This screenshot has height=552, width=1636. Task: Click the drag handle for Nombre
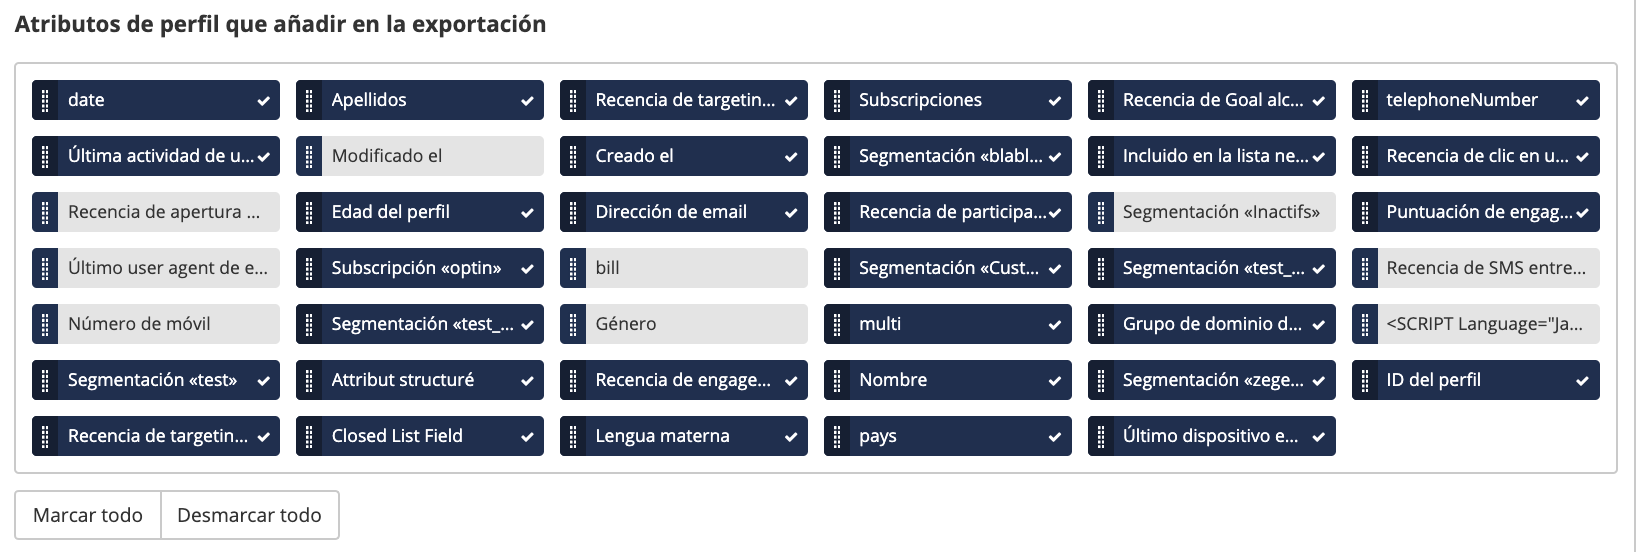point(837,380)
